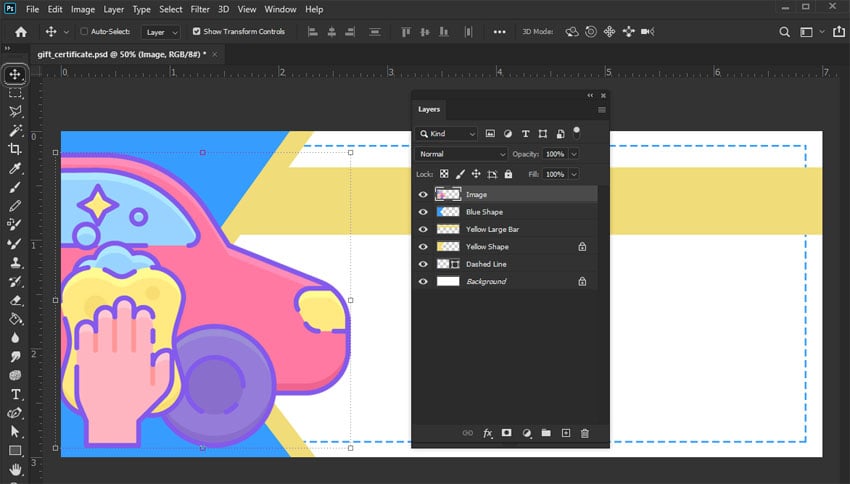
Task: Link layers chain icon
Action: [x=467, y=433]
